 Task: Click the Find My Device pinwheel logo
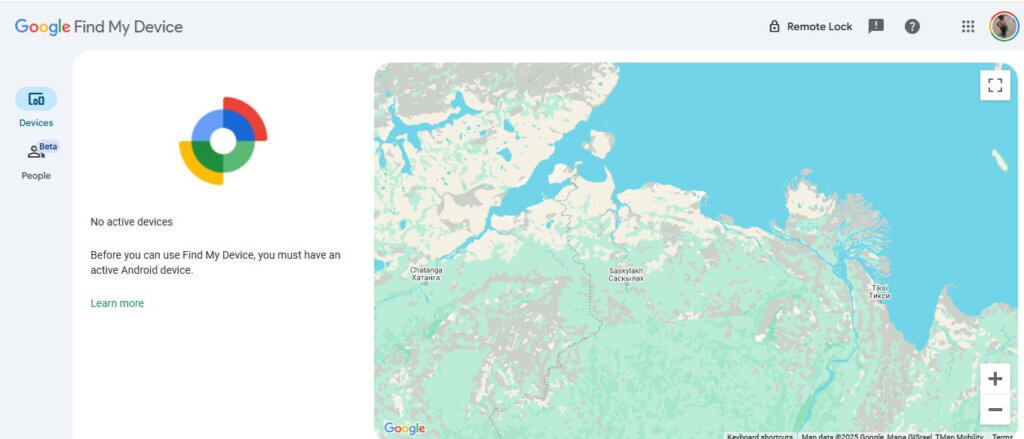pos(223,140)
